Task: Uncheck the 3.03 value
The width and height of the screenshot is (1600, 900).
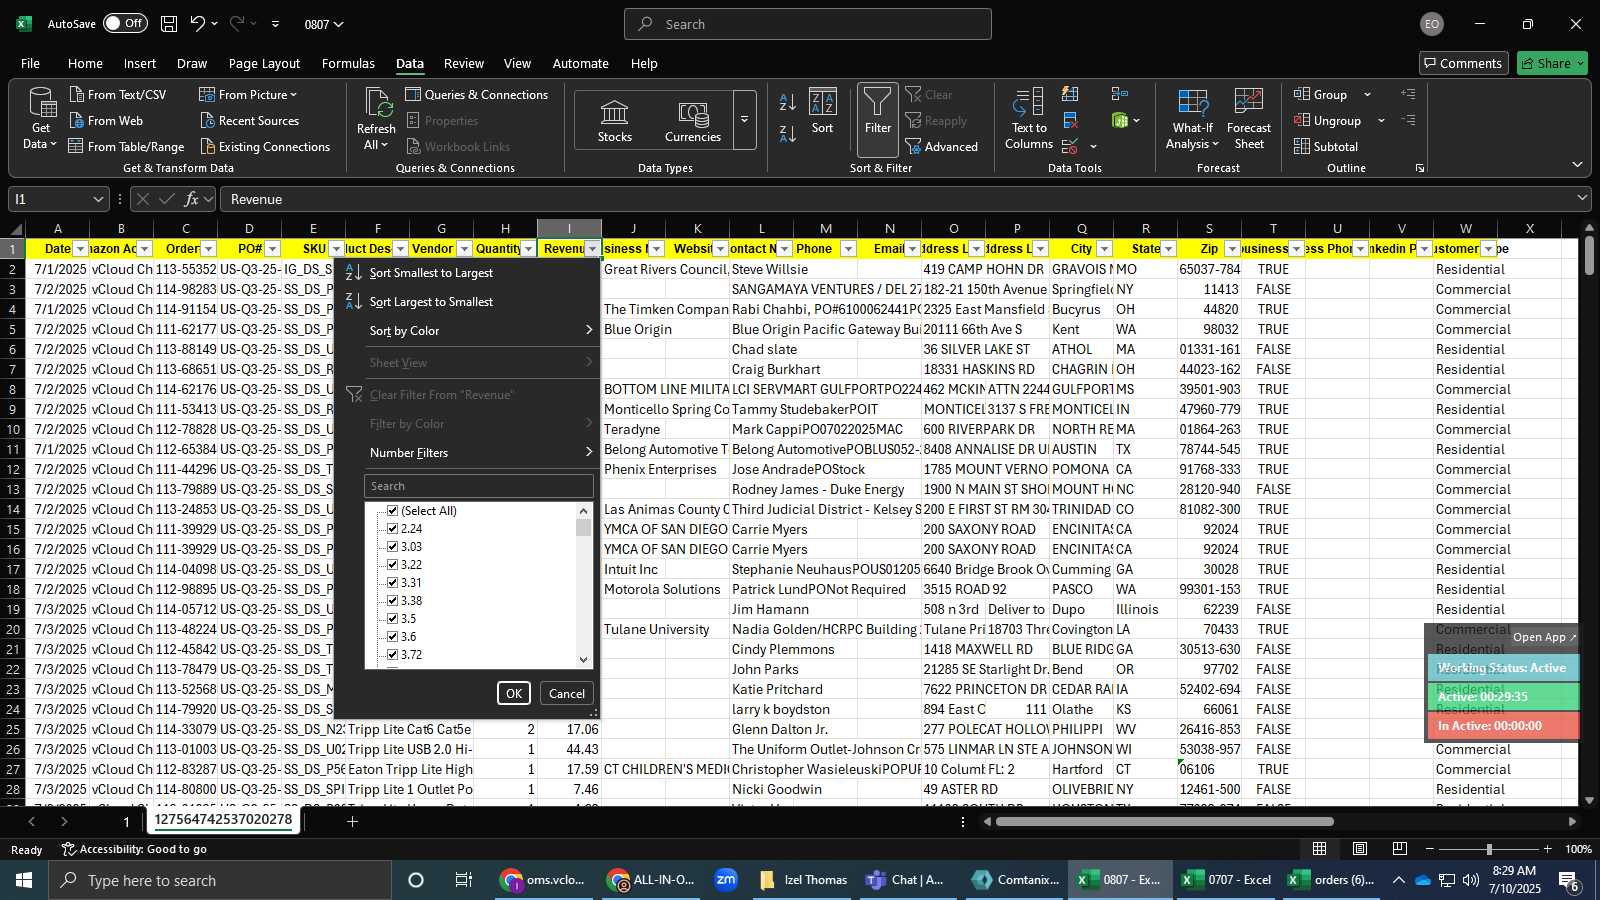Action: [x=393, y=547]
